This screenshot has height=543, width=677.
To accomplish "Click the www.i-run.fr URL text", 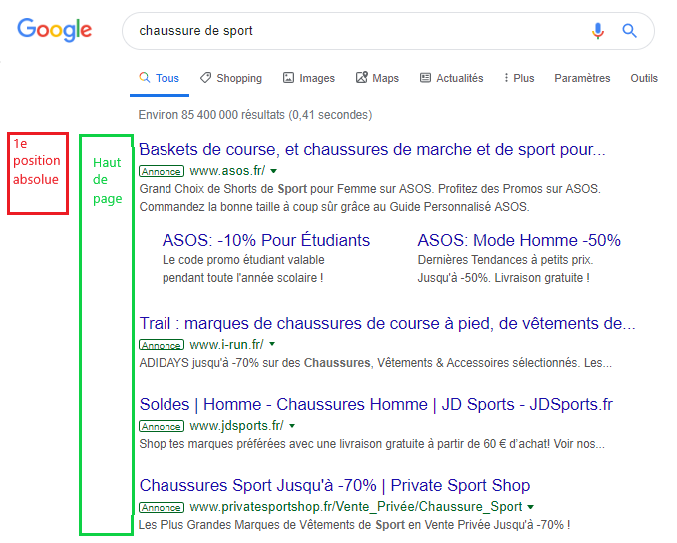I will tap(226, 344).
